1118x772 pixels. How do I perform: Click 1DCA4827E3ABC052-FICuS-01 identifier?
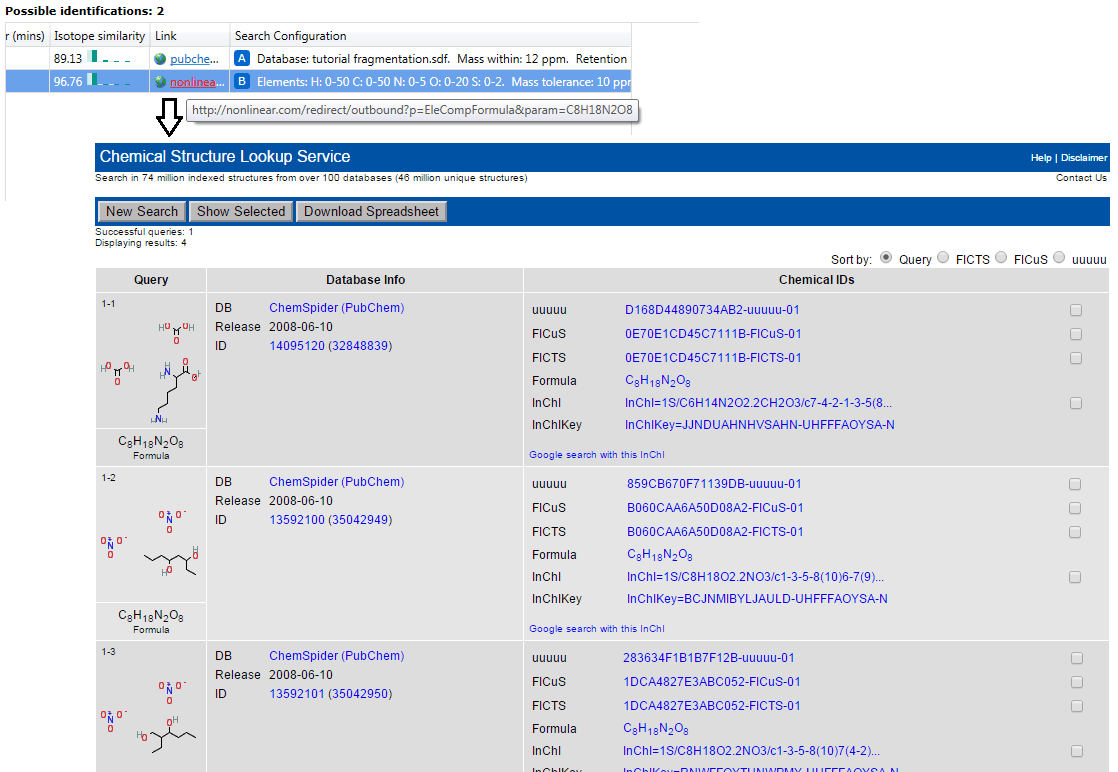pos(712,682)
